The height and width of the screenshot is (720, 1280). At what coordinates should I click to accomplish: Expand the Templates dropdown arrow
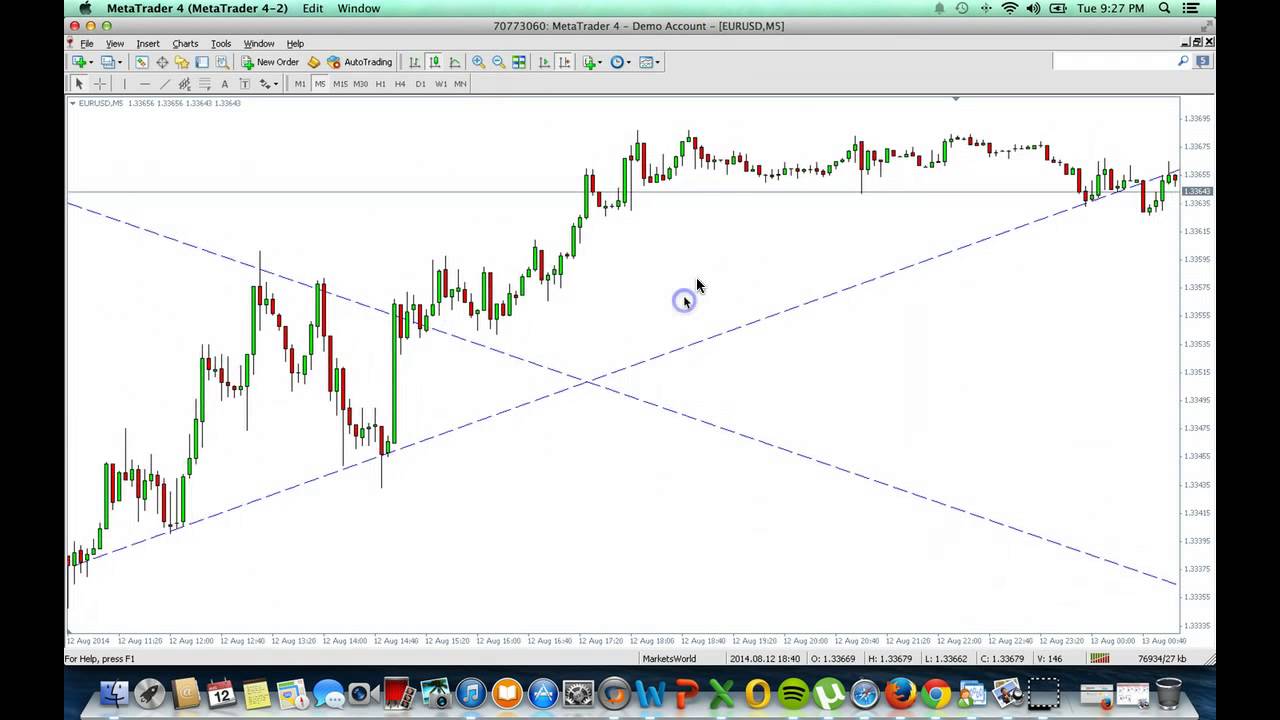(x=657, y=62)
